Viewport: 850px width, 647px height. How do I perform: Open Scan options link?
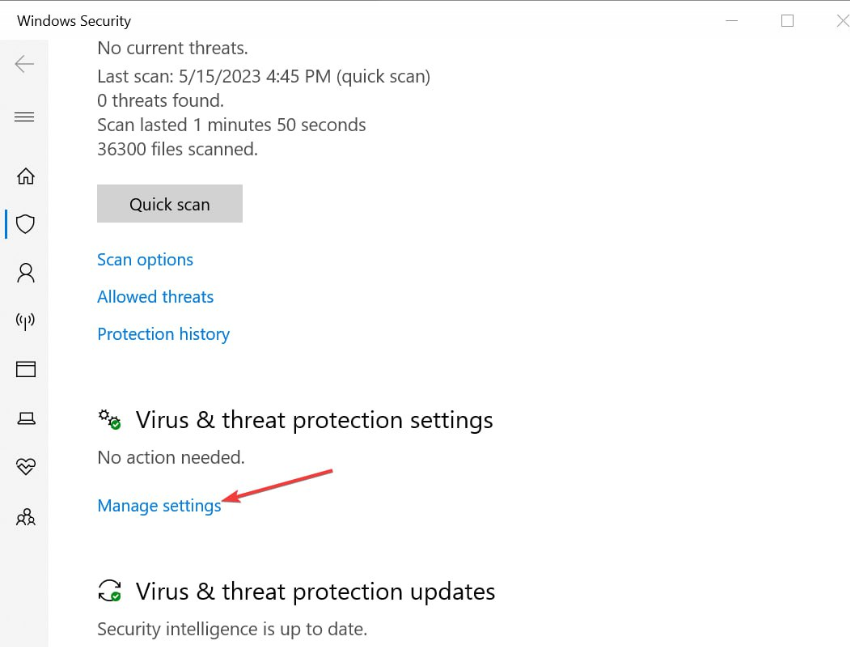point(145,260)
